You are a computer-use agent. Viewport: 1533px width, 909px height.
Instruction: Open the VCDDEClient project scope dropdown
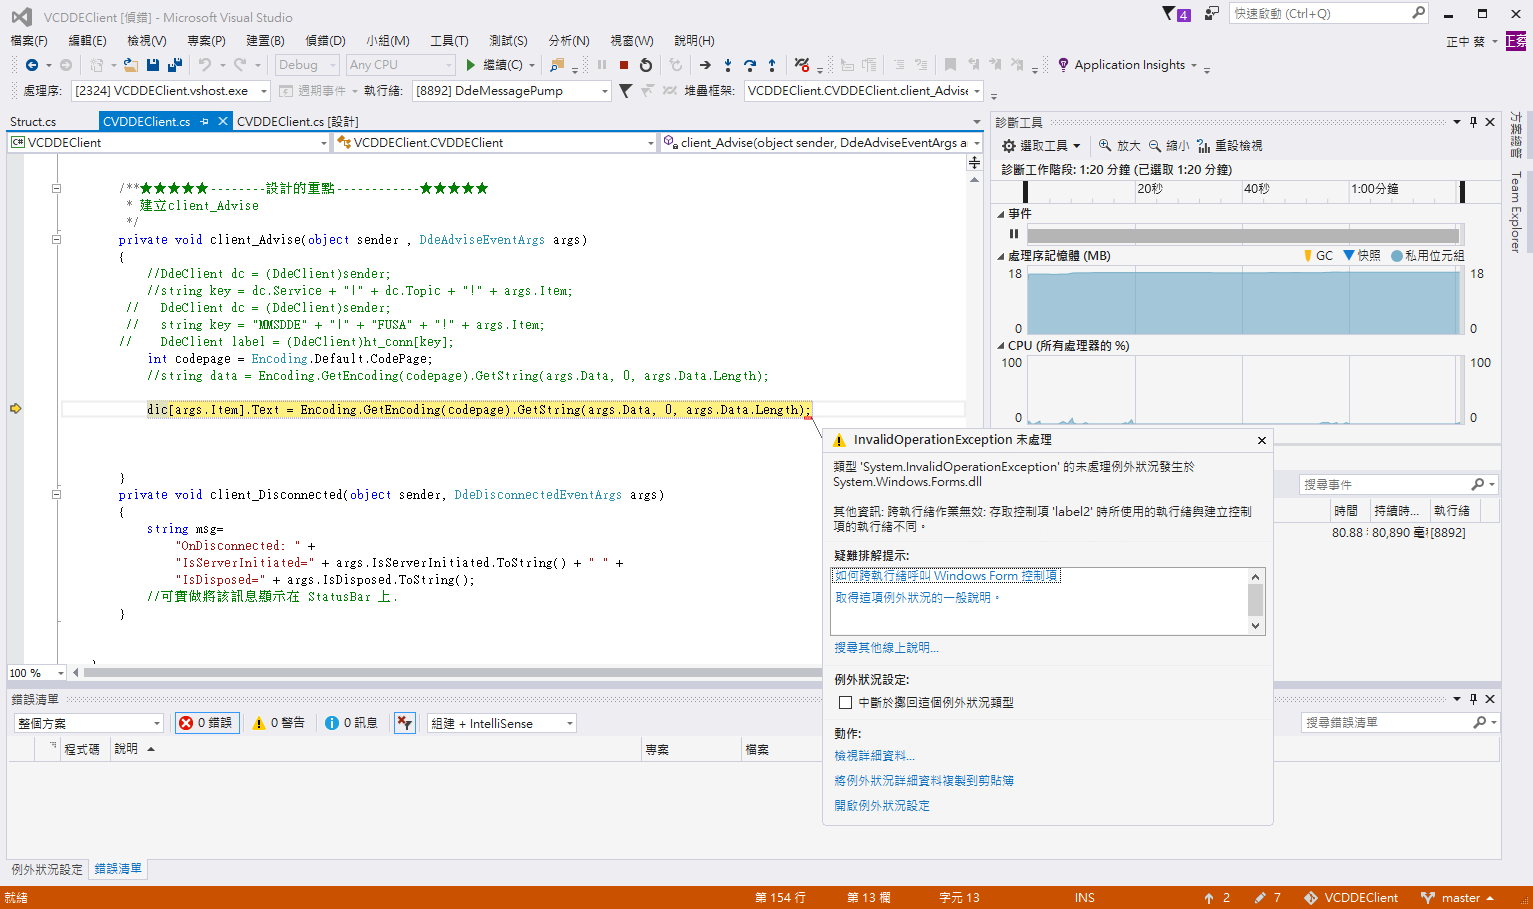pos(169,143)
